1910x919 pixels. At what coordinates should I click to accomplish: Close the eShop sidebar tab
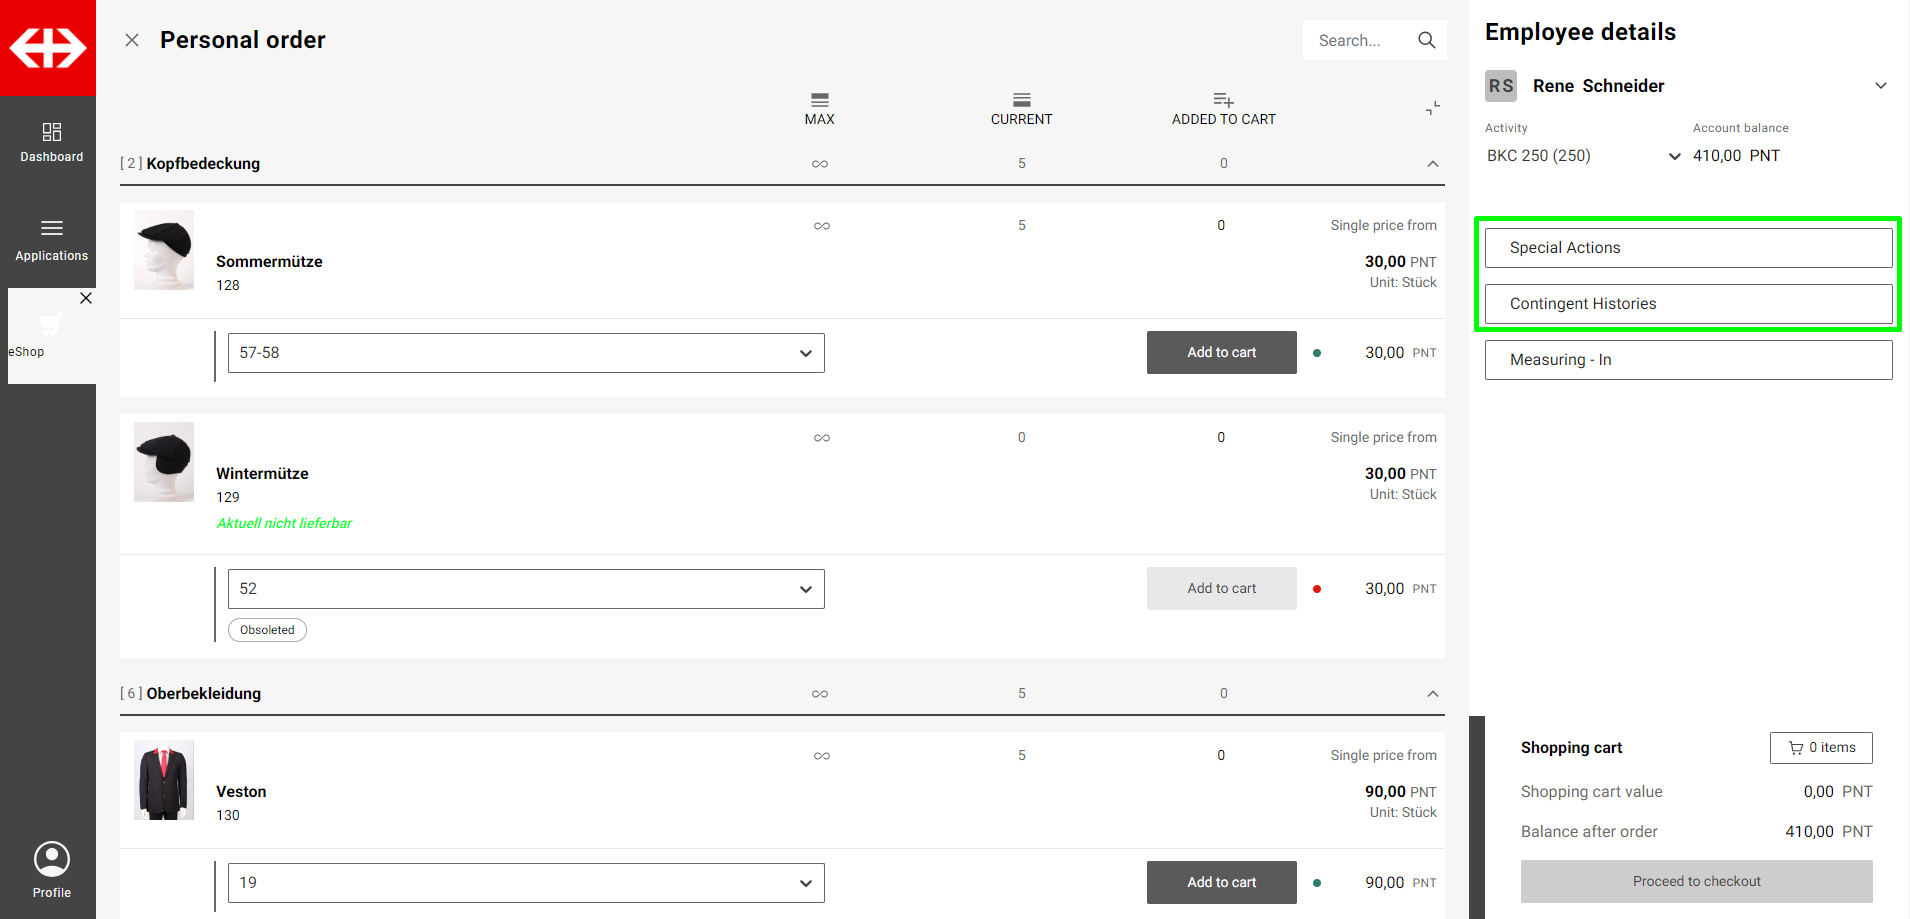86,298
